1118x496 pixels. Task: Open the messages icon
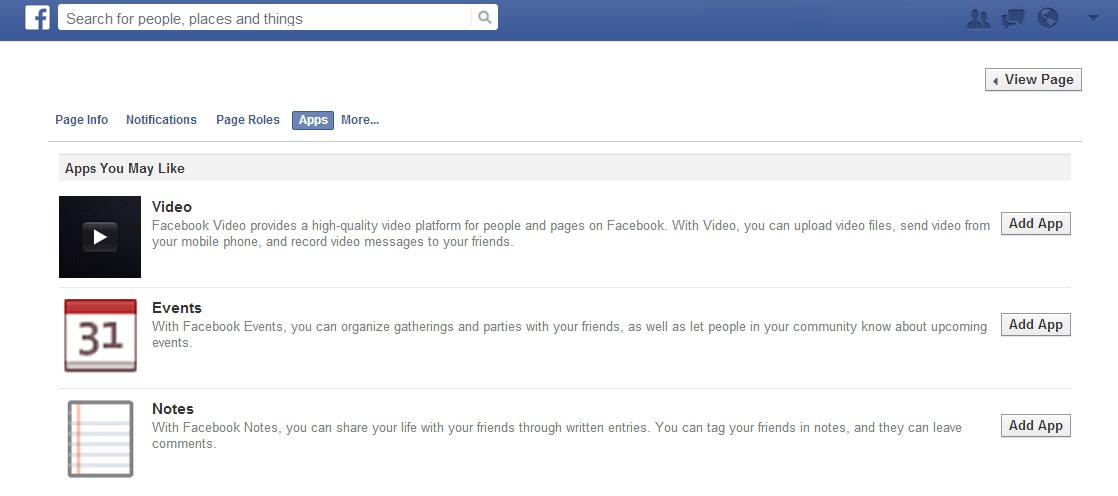click(x=1013, y=19)
